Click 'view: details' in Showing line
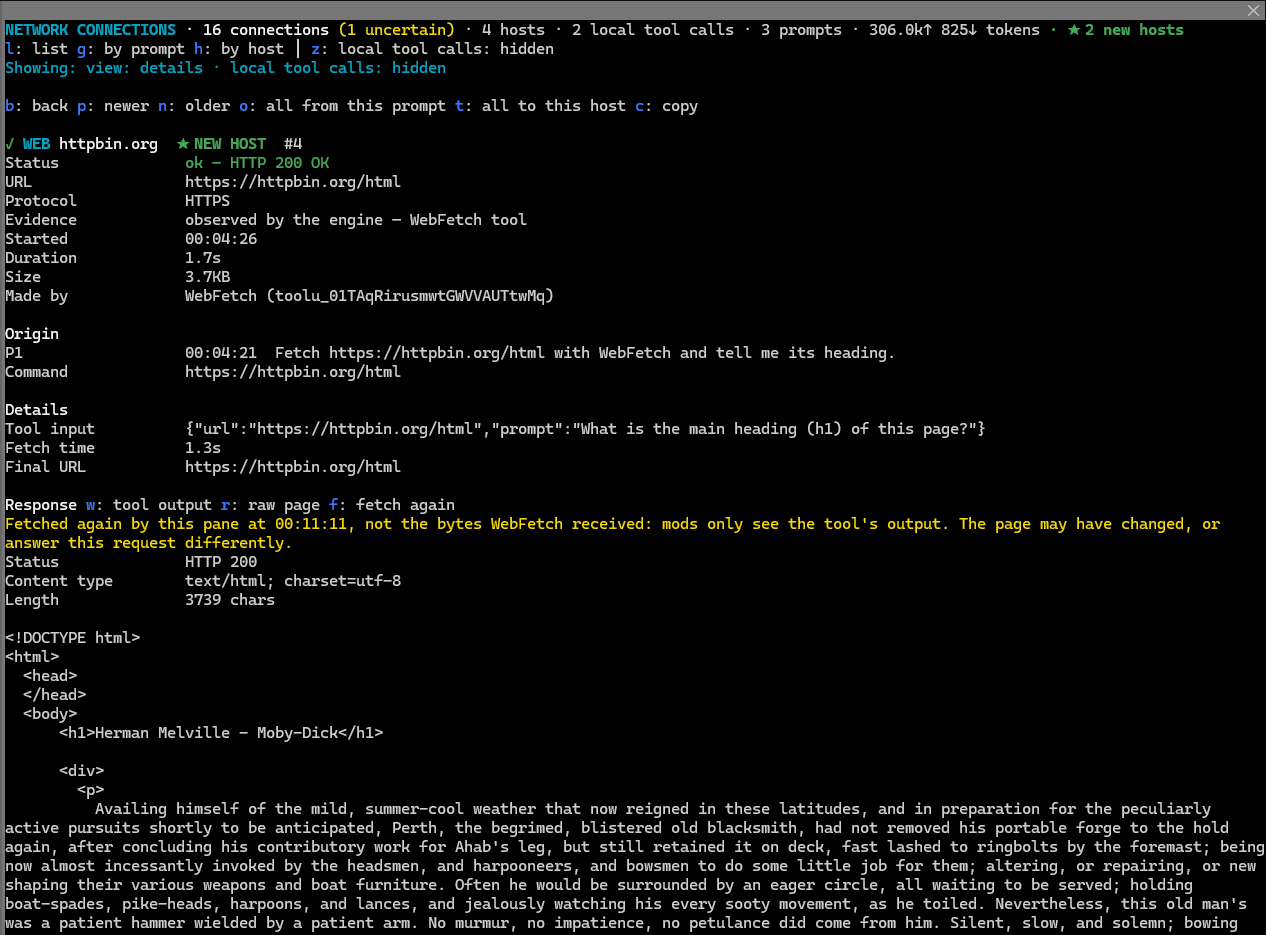1266x935 pixels. (x=143, y=67)
